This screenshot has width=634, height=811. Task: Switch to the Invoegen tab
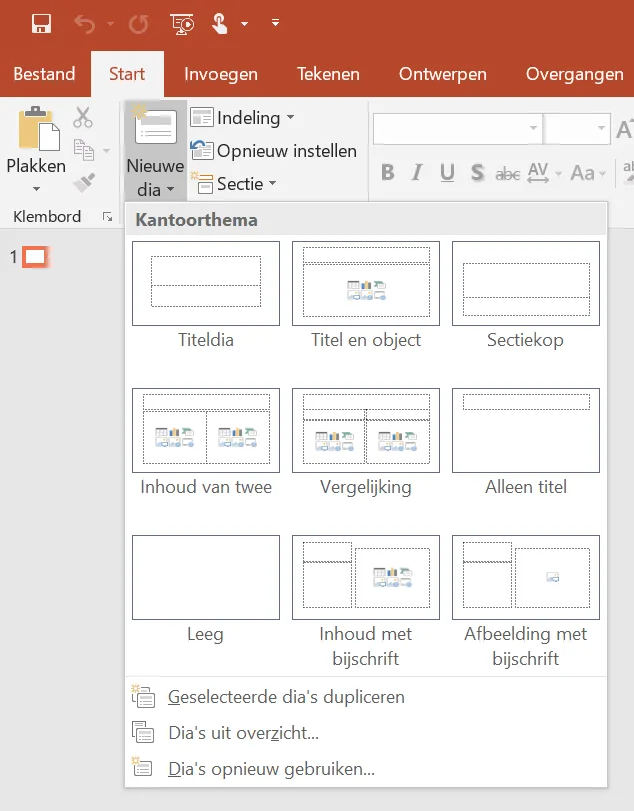pyautogui.click(x=221, y=74)
